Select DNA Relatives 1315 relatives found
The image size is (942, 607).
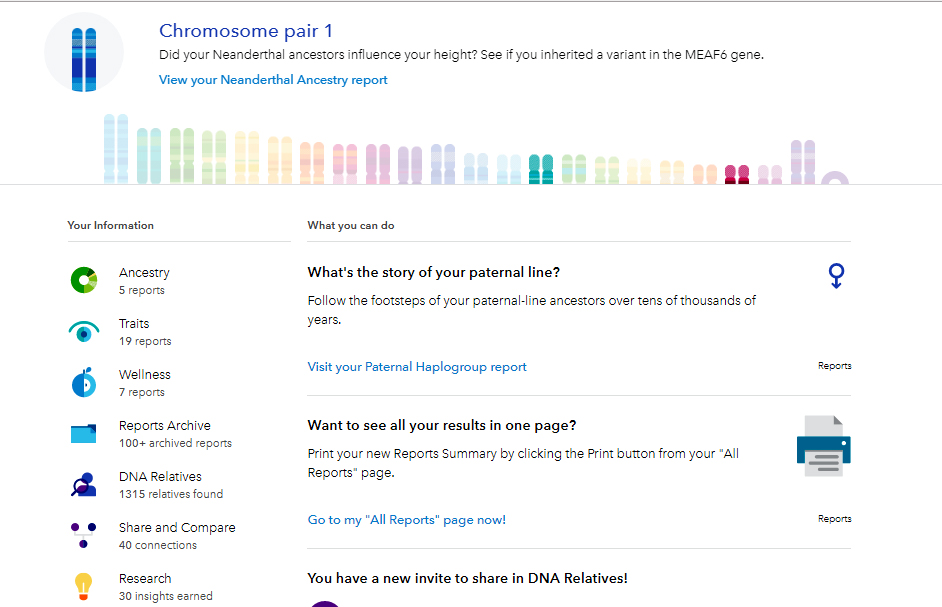tap(170, 485)
